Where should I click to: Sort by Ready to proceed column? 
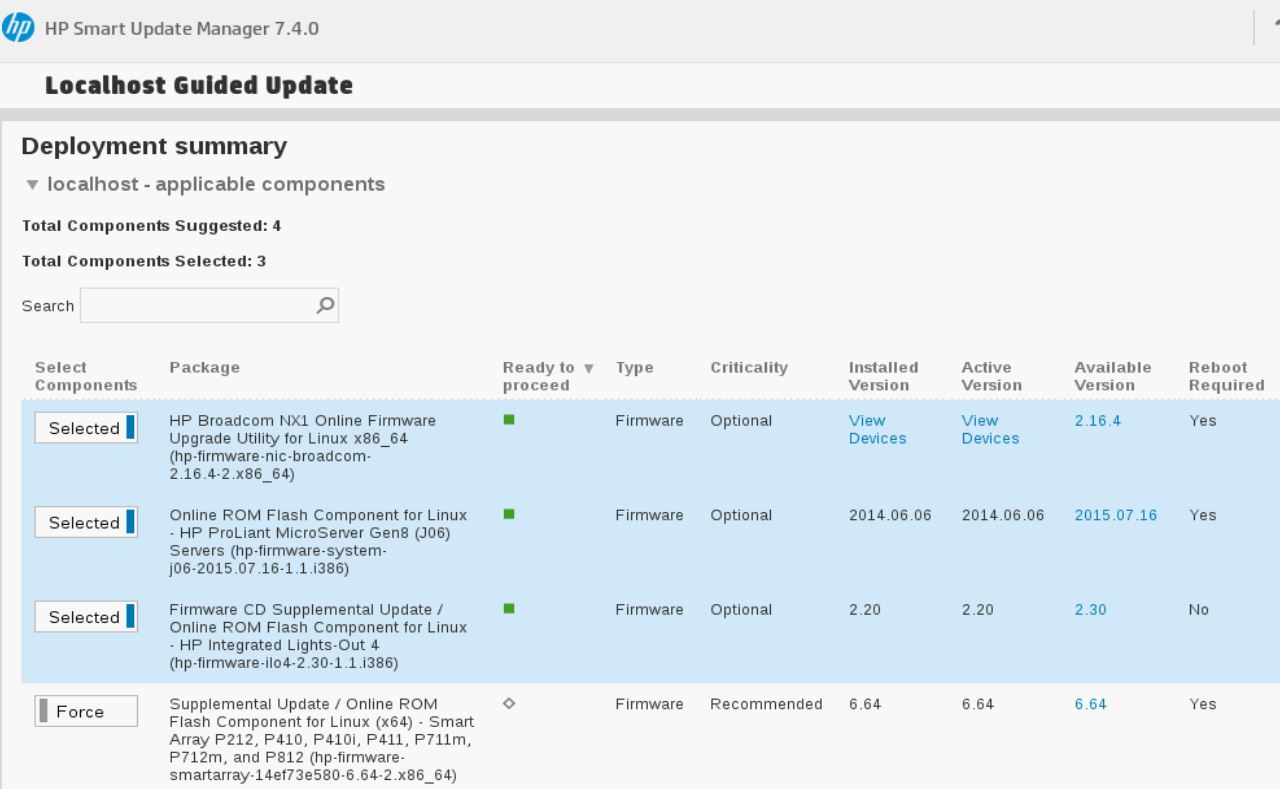[548, 376]
